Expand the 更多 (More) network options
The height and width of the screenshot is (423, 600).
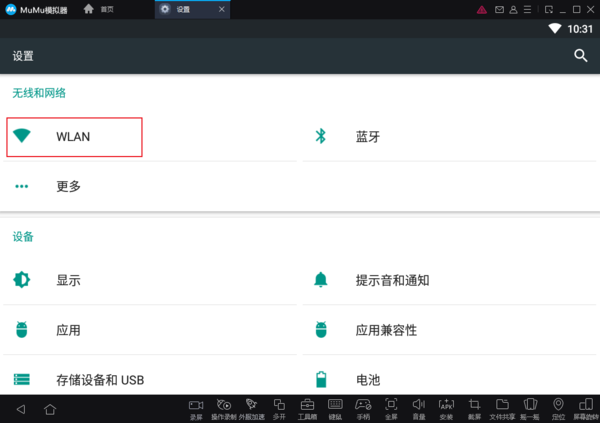coord(68,186)
